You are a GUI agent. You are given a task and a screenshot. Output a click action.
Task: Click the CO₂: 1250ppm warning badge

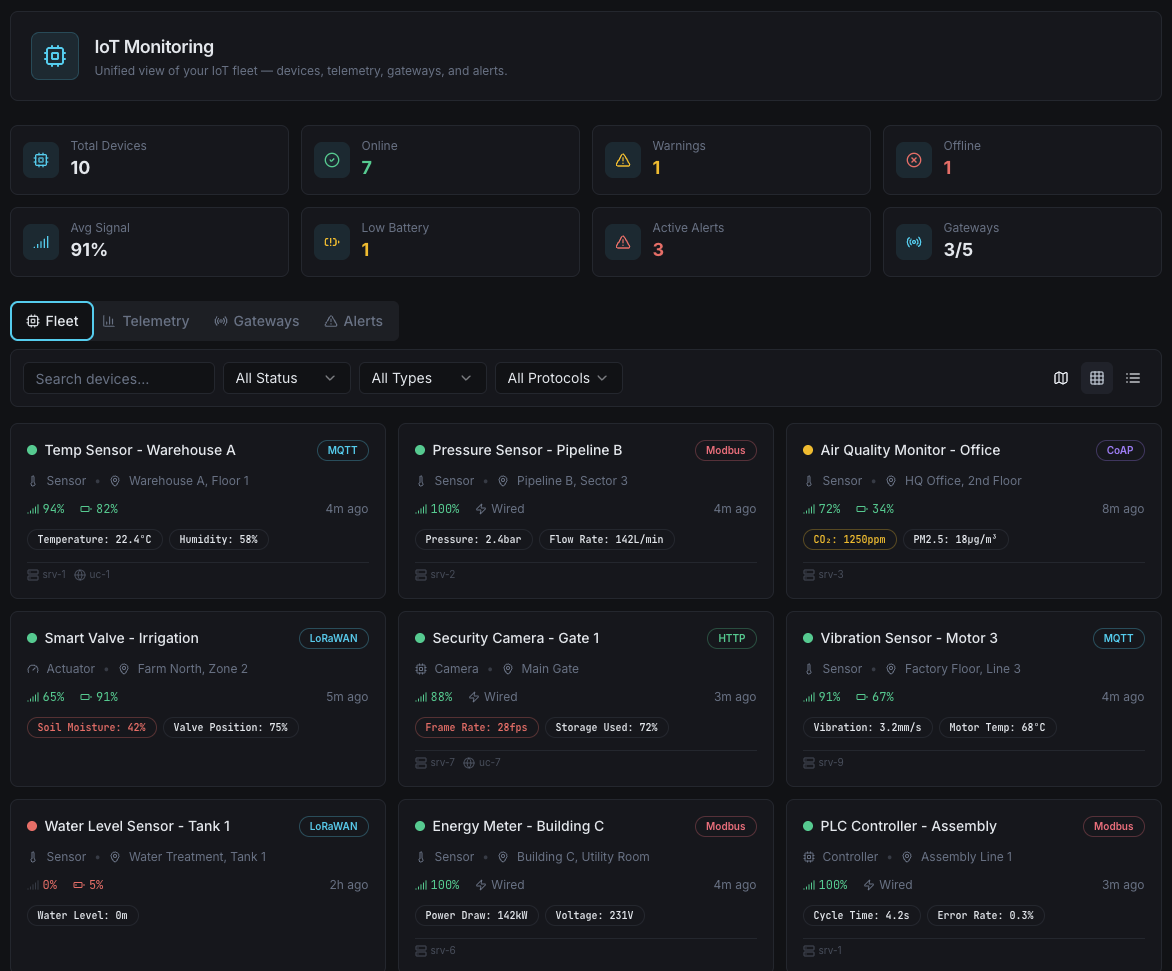tap(849, 539)
